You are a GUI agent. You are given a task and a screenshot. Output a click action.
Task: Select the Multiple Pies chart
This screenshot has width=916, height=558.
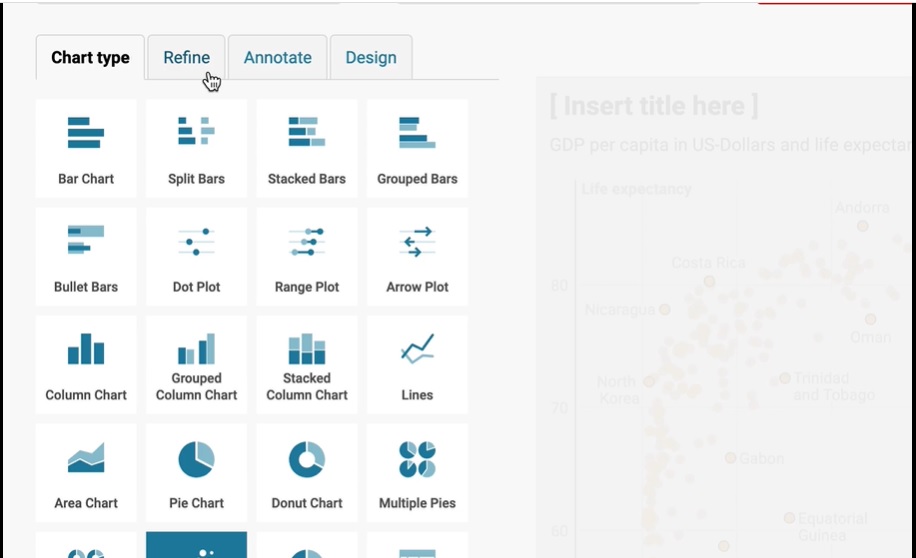[417, 472]
